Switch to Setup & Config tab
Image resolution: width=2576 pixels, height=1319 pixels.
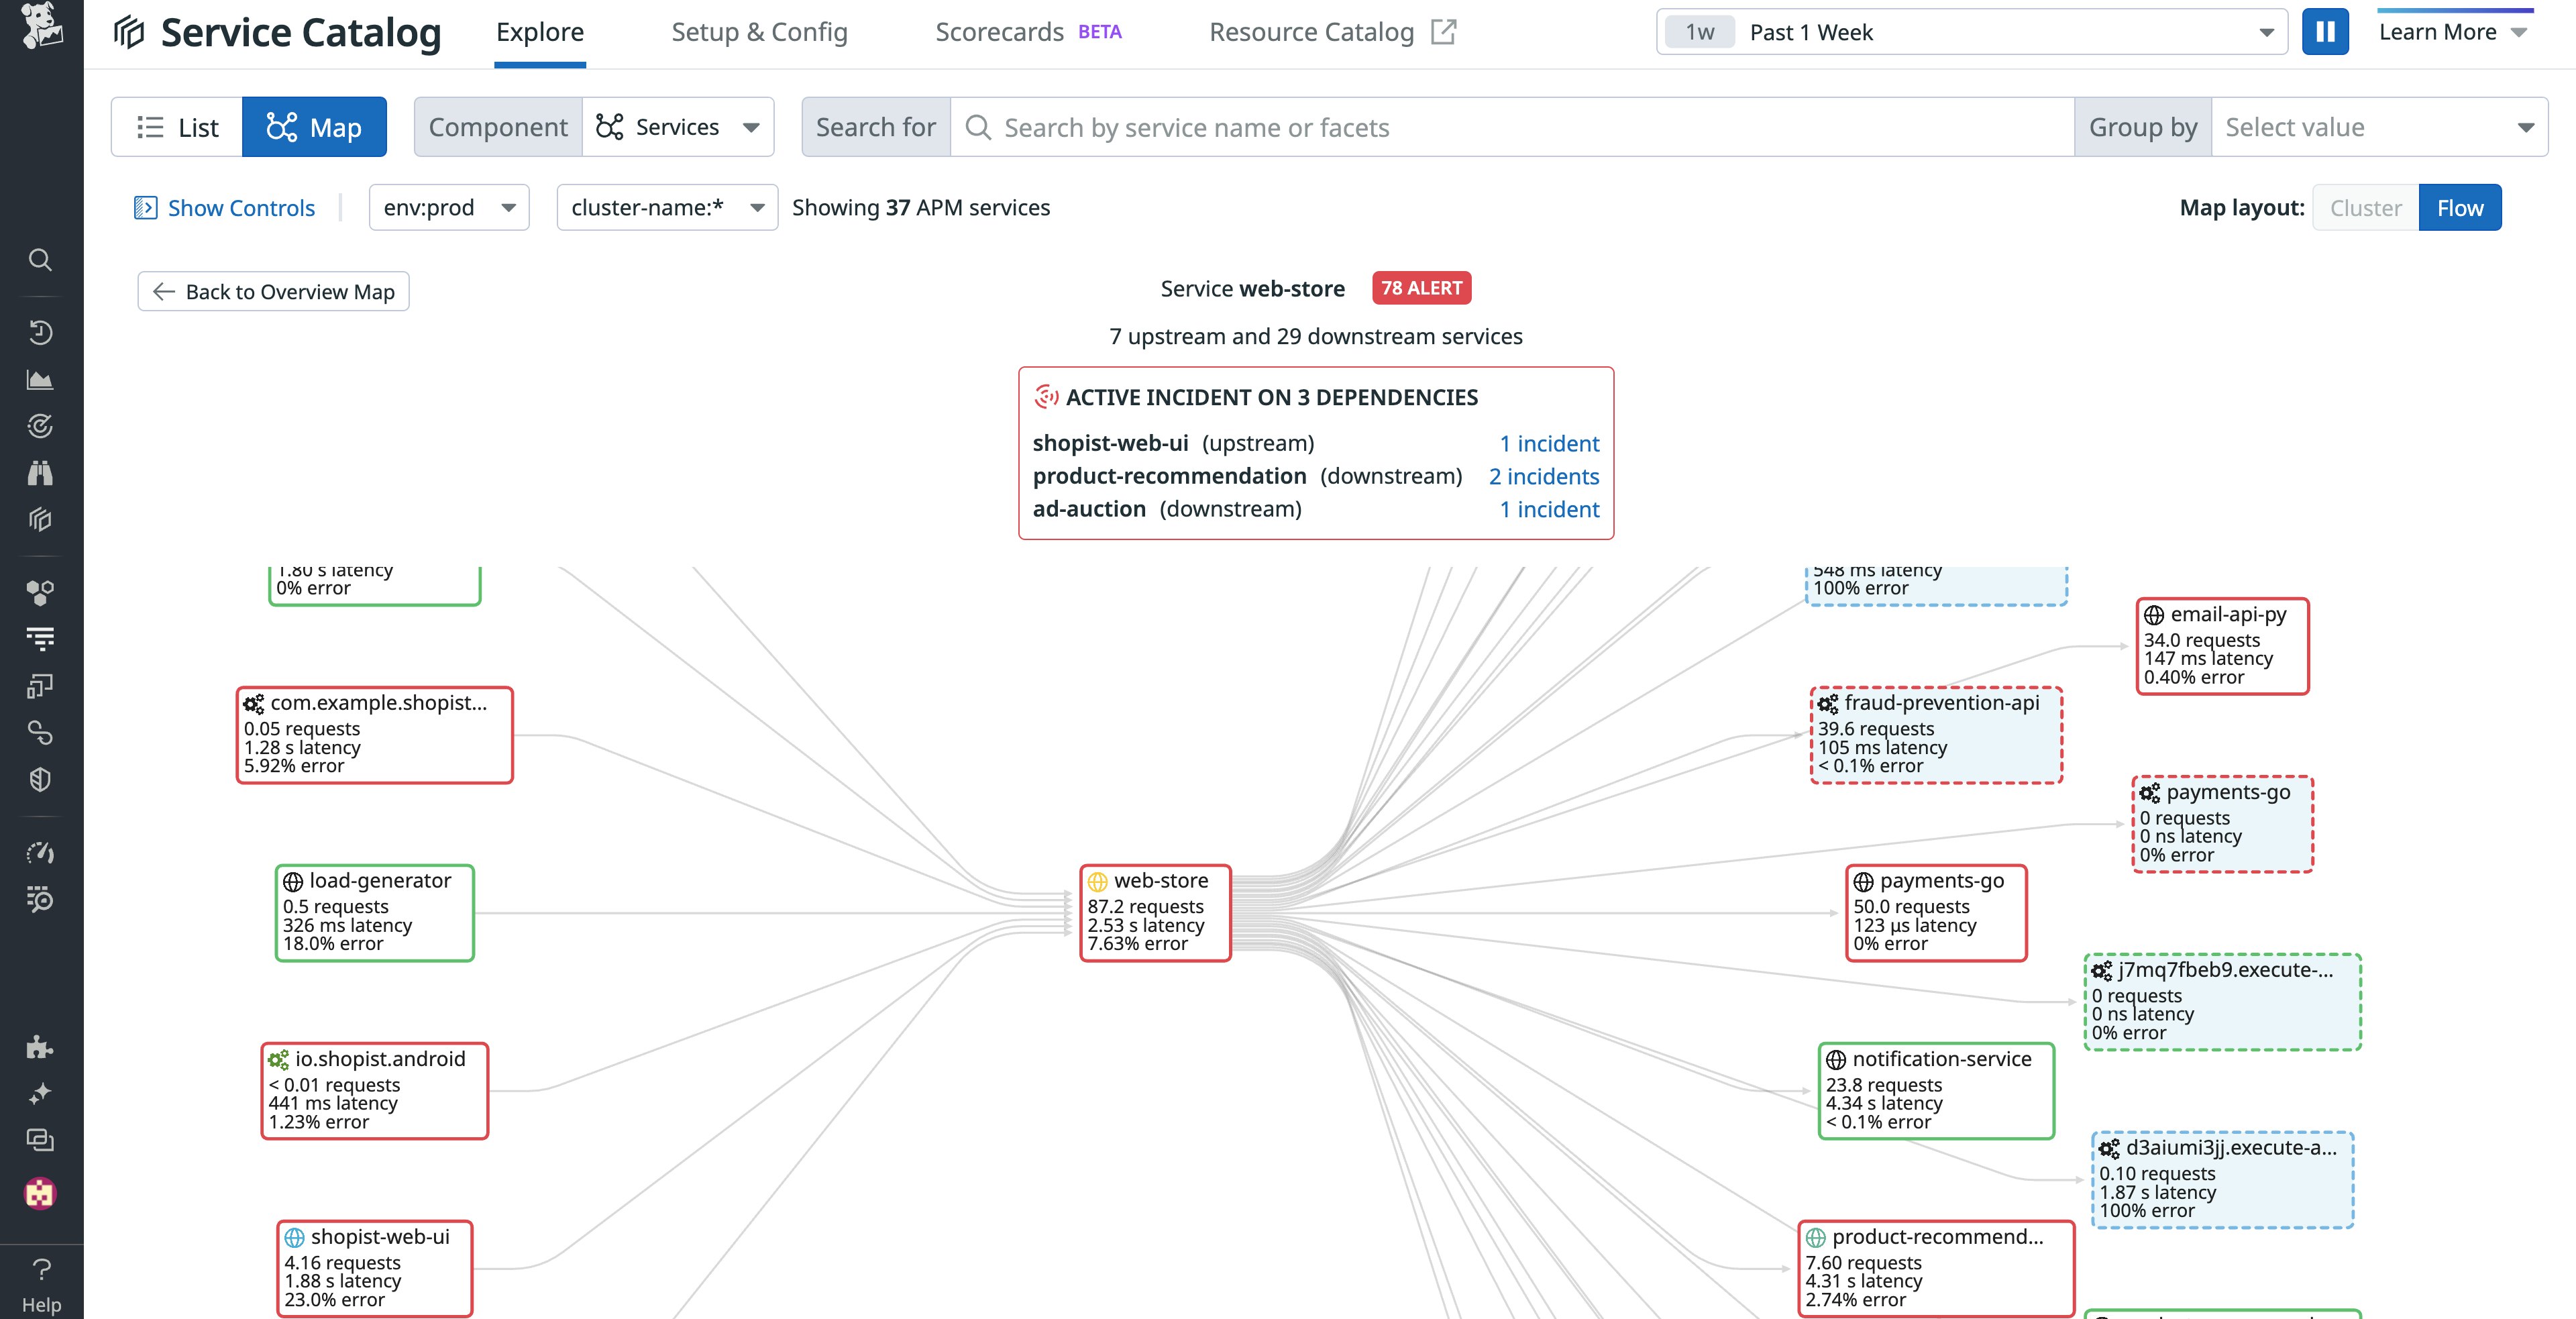point(759,32)
